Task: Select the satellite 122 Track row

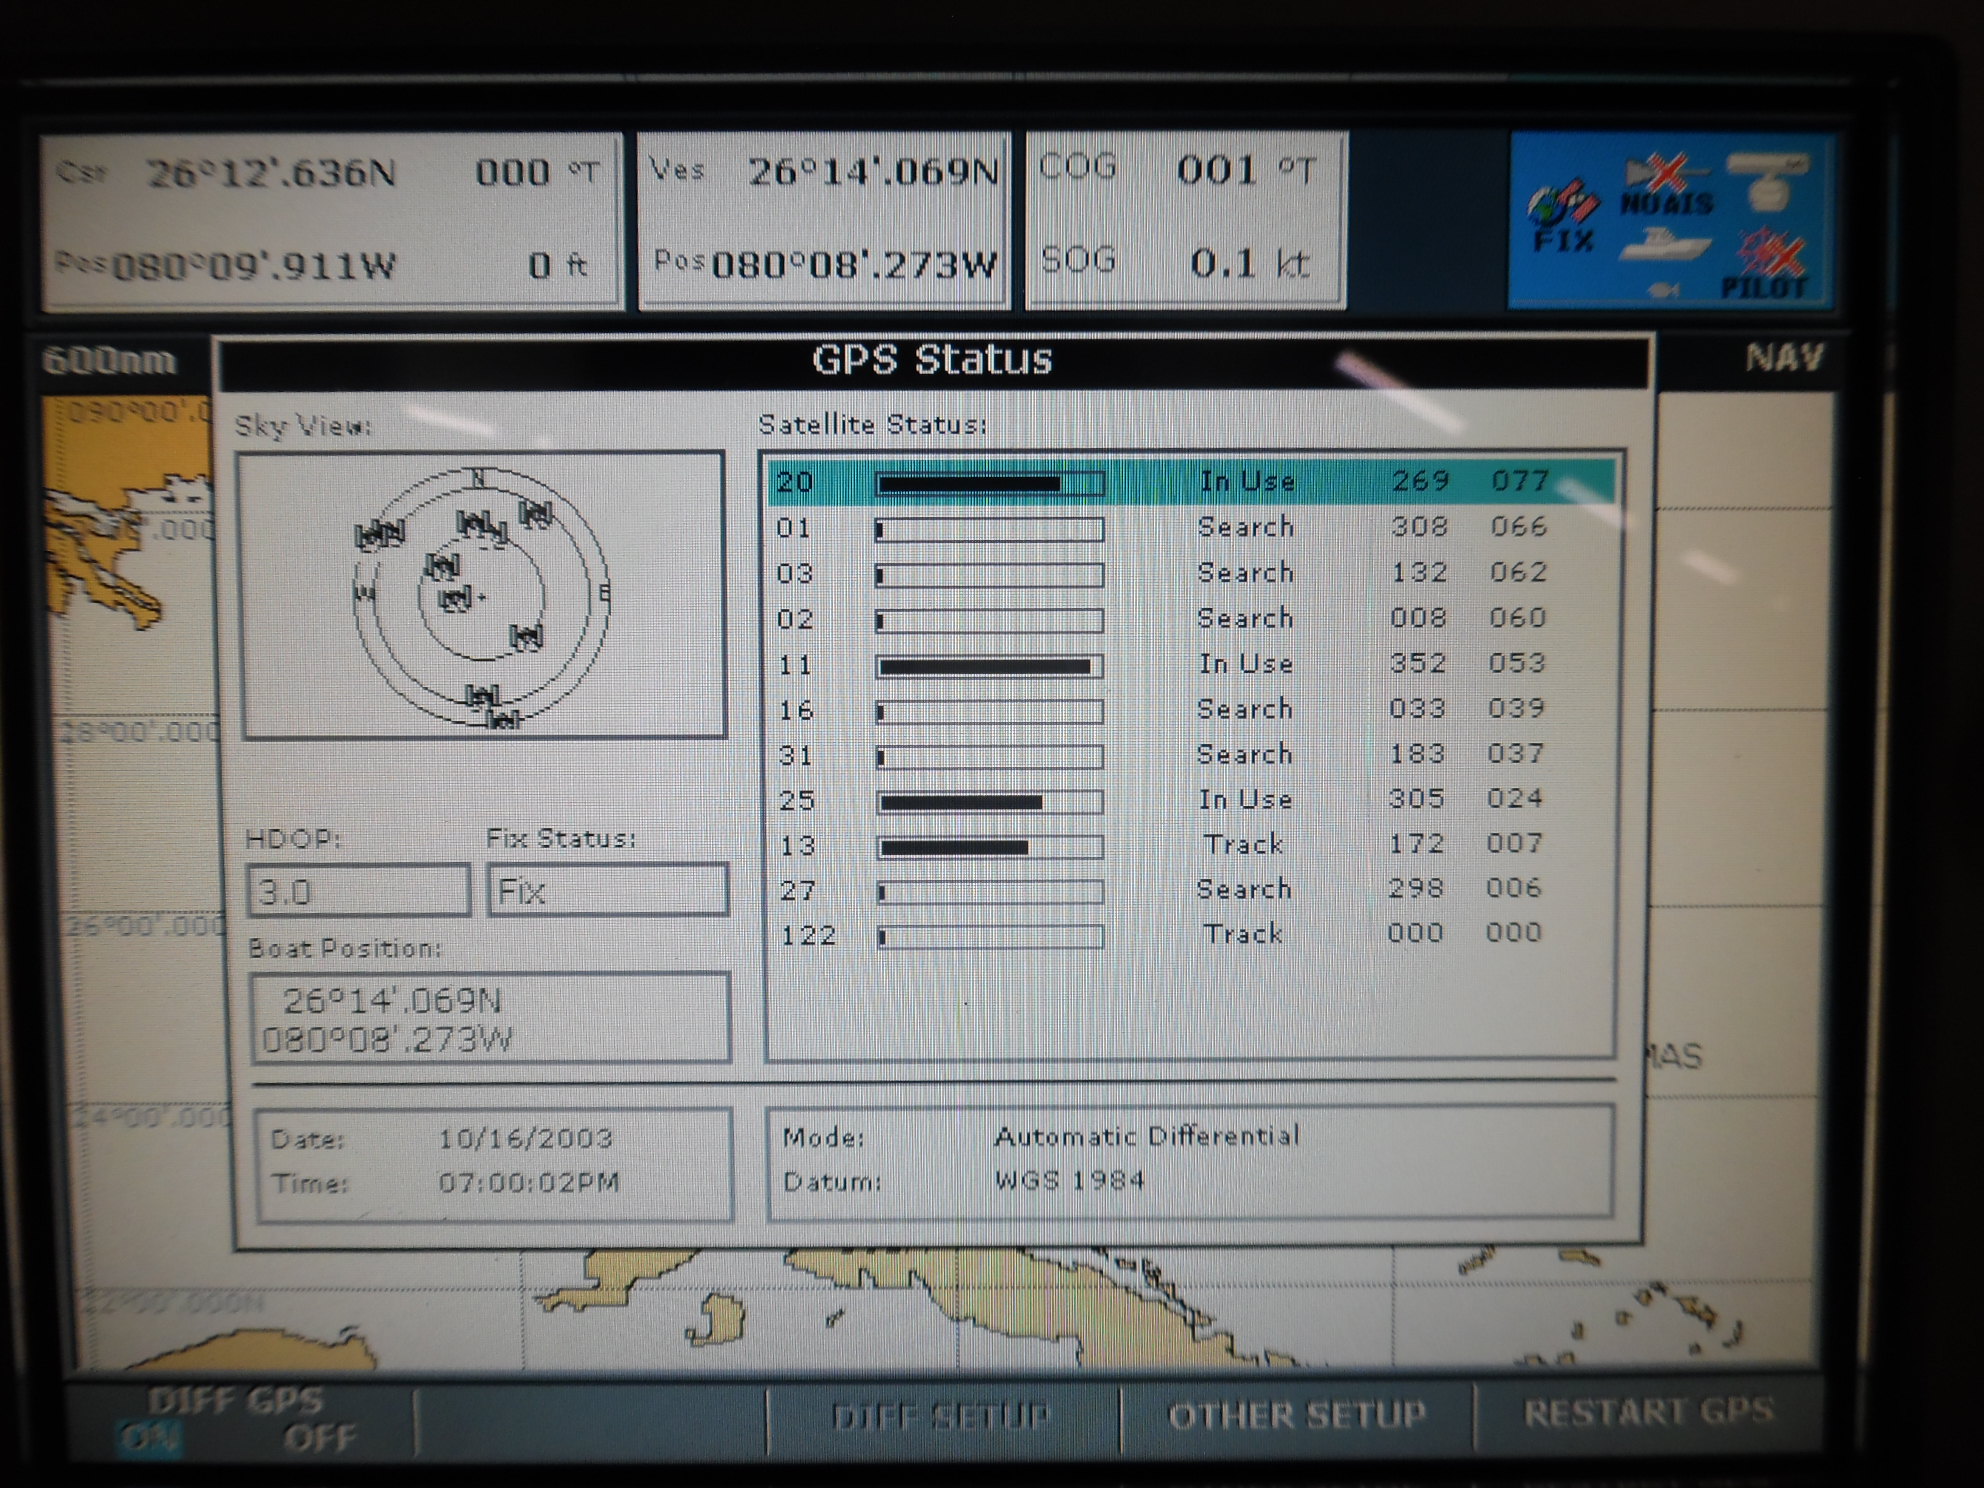Action: 1188,935
